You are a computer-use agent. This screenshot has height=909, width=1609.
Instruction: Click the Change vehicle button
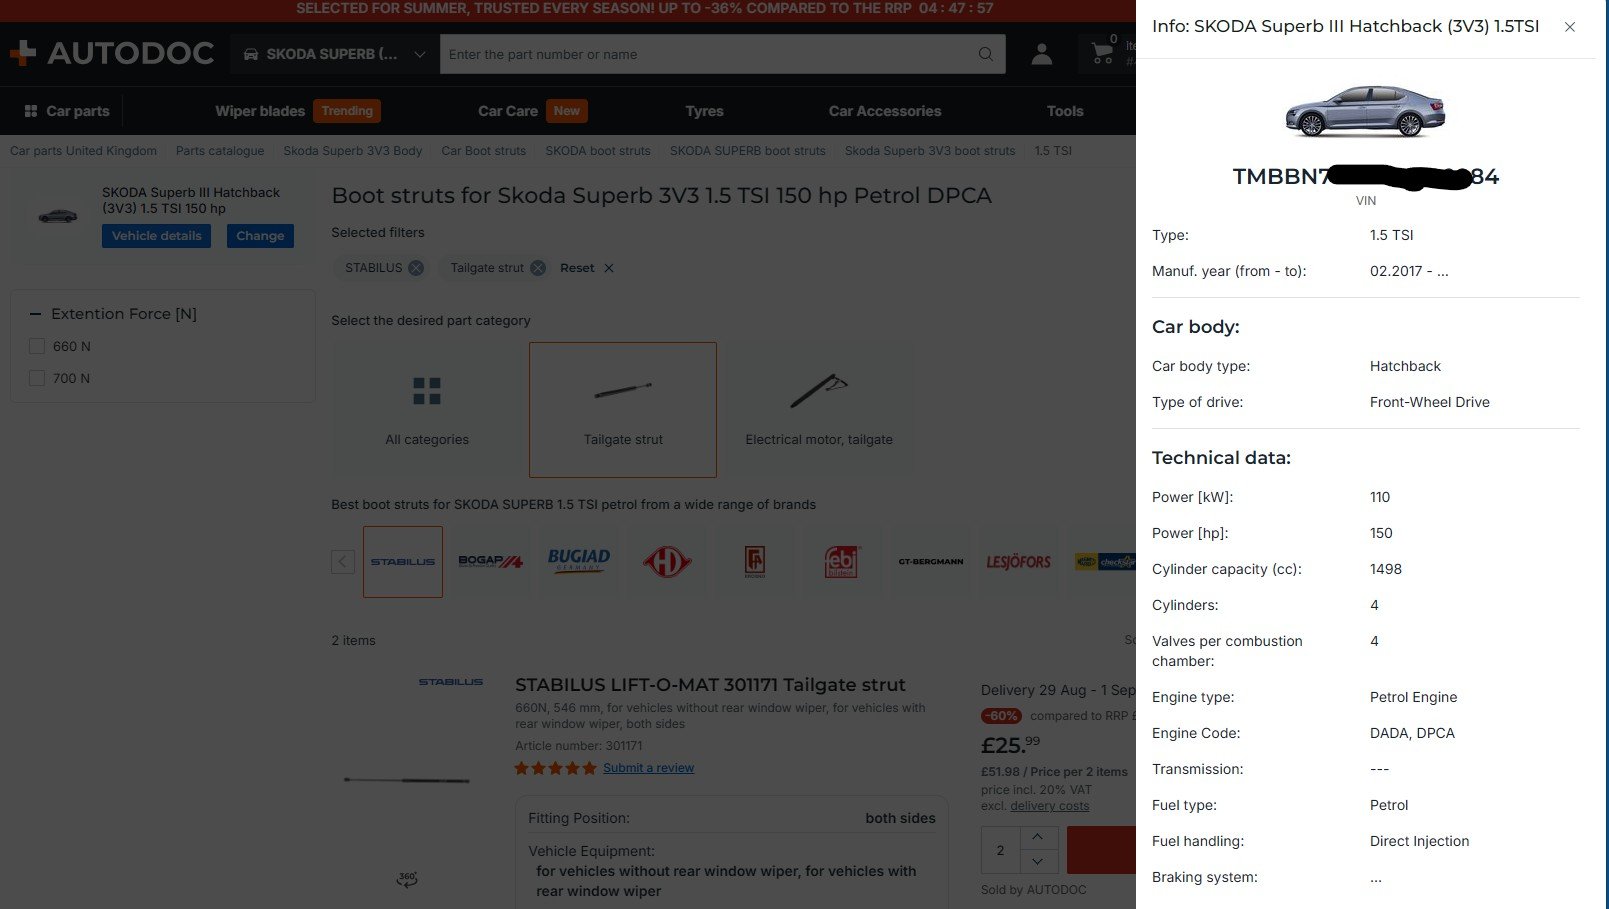pyautogui.click(x=260, y=236)
